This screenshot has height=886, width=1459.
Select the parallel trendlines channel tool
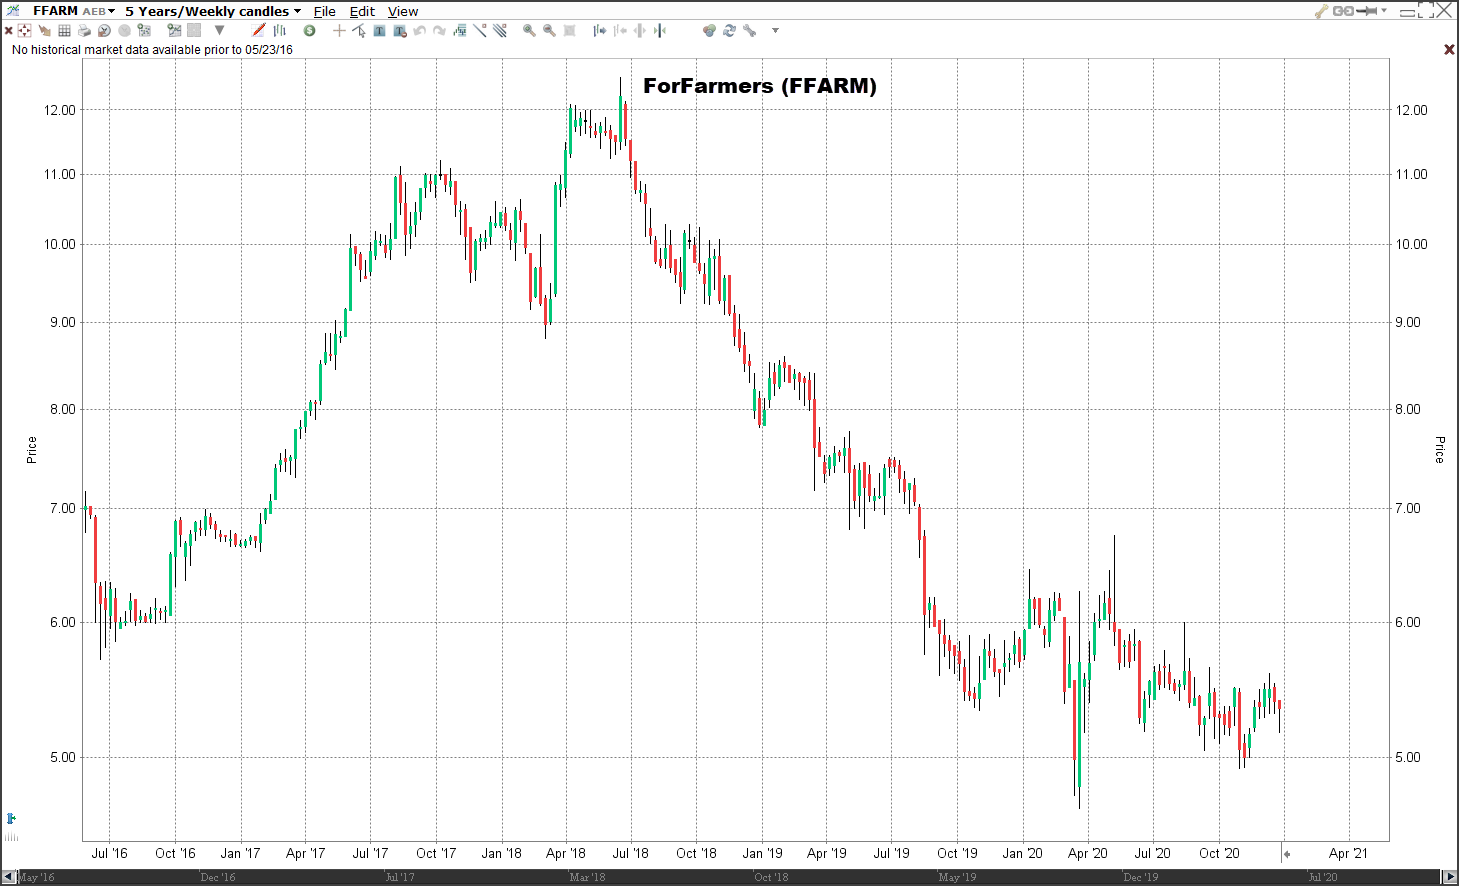(500, 31)
